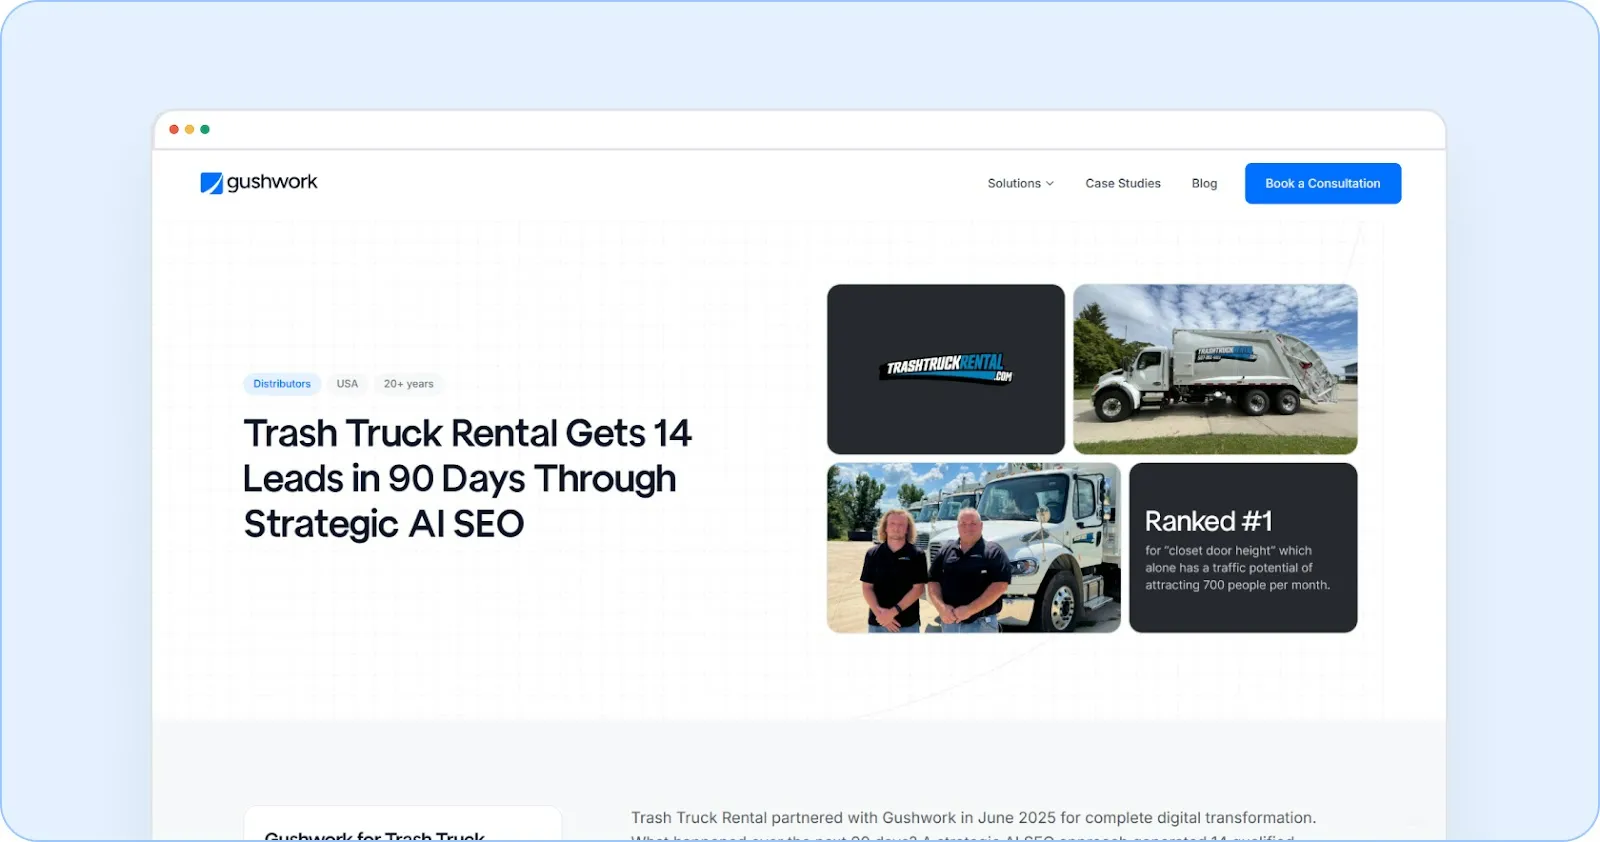Click the Ranked #1 stat card
The height and width of the screenshot is (842, 1600).
point(1243,547)
